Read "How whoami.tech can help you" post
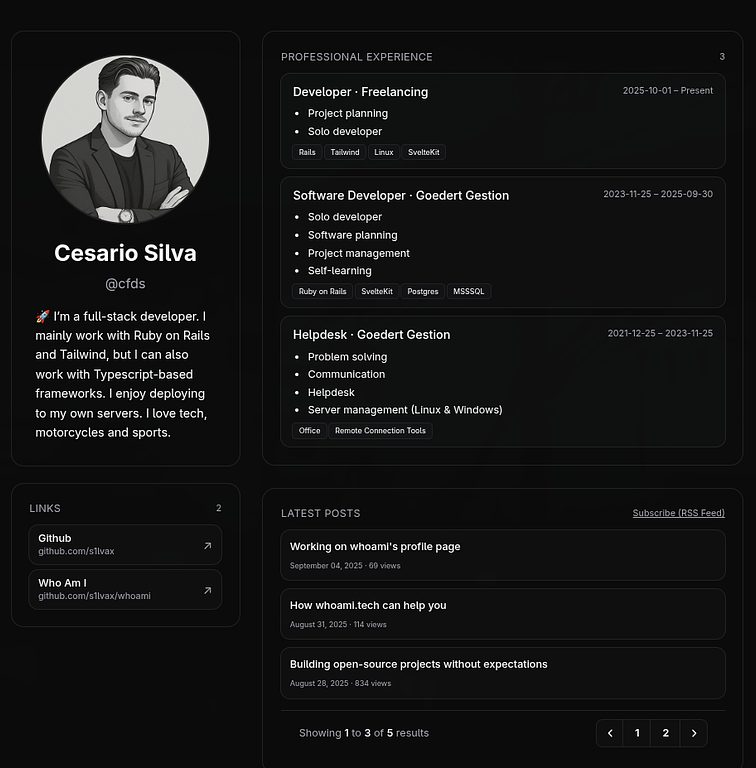The image size is (756, 768). [368, 605]
